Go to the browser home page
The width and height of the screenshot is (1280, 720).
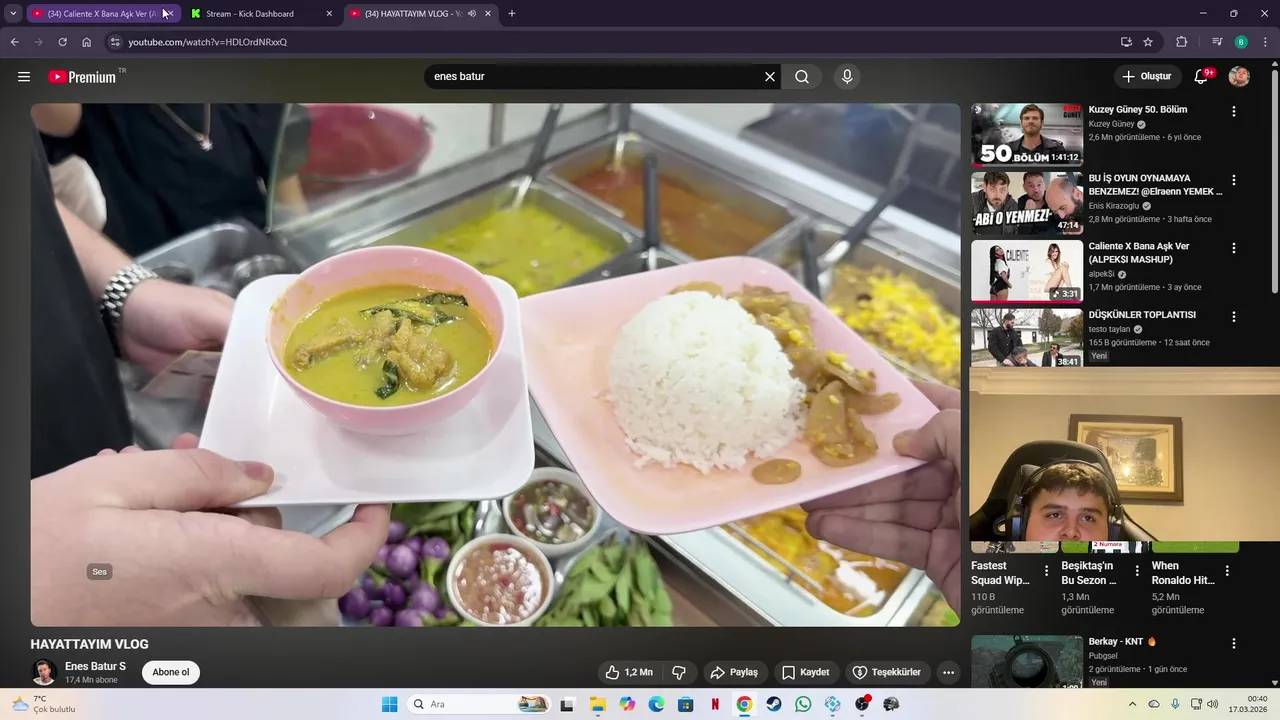[x=87, y=42]
